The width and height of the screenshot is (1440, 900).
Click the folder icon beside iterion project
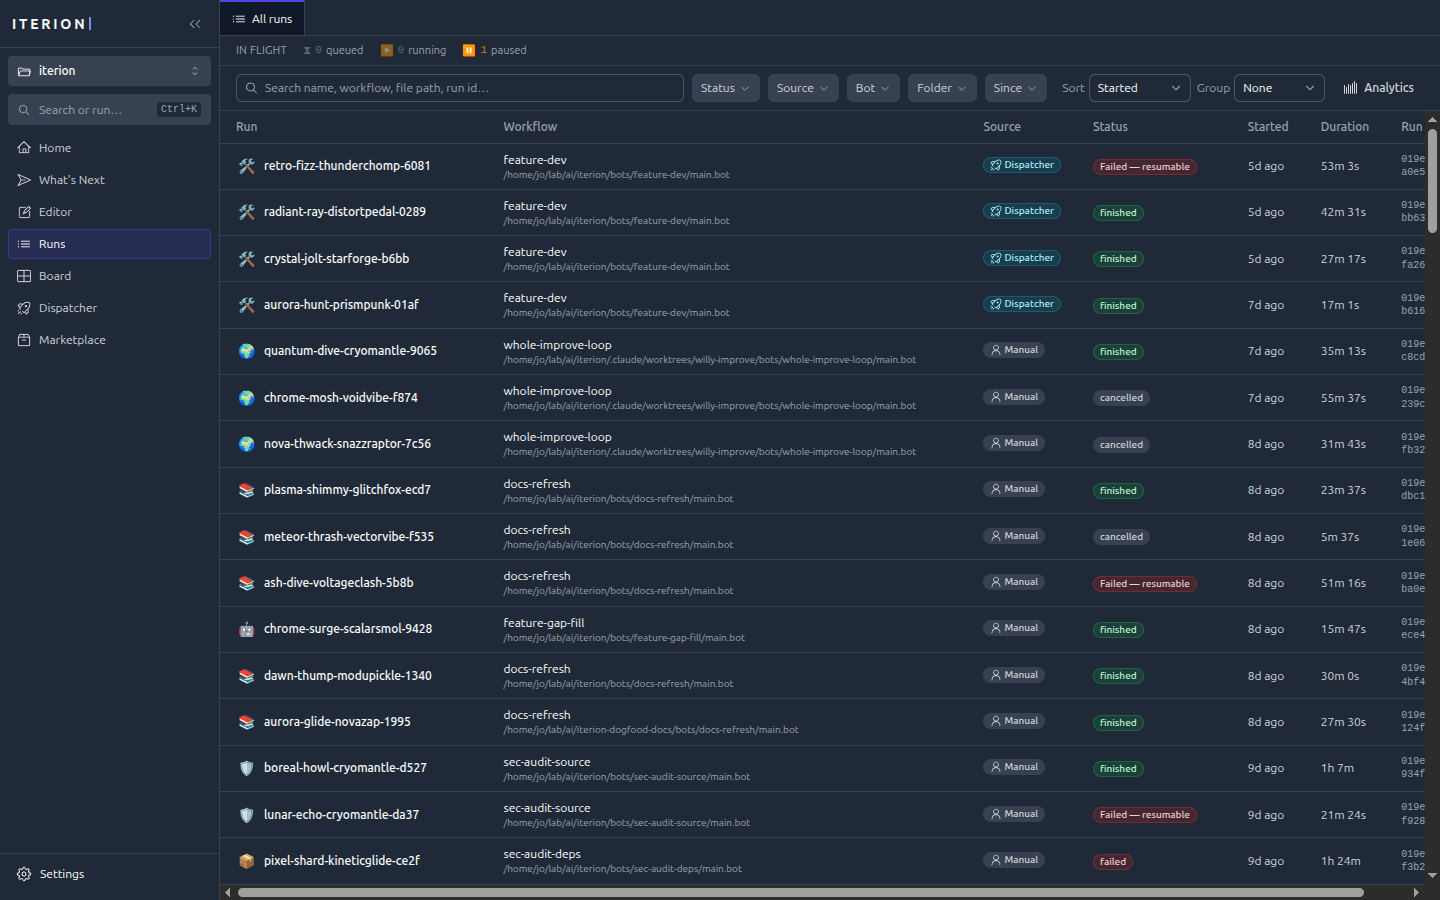tap(24, 71)
